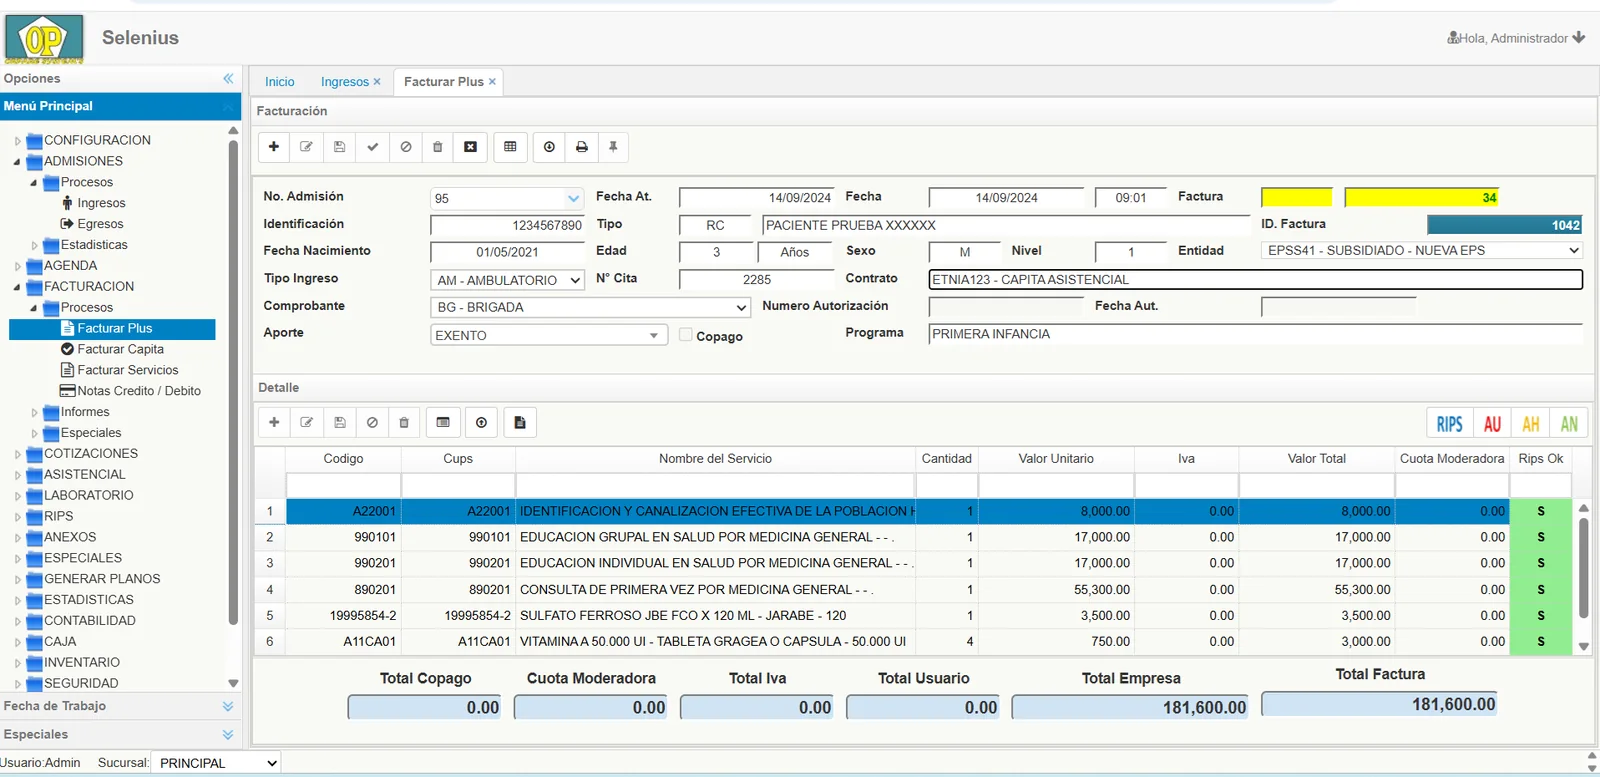The width and height of the screenshot is (1600, 777).
Task: Open the Aporte EXENTO dropdown
Action: [548, 335]
